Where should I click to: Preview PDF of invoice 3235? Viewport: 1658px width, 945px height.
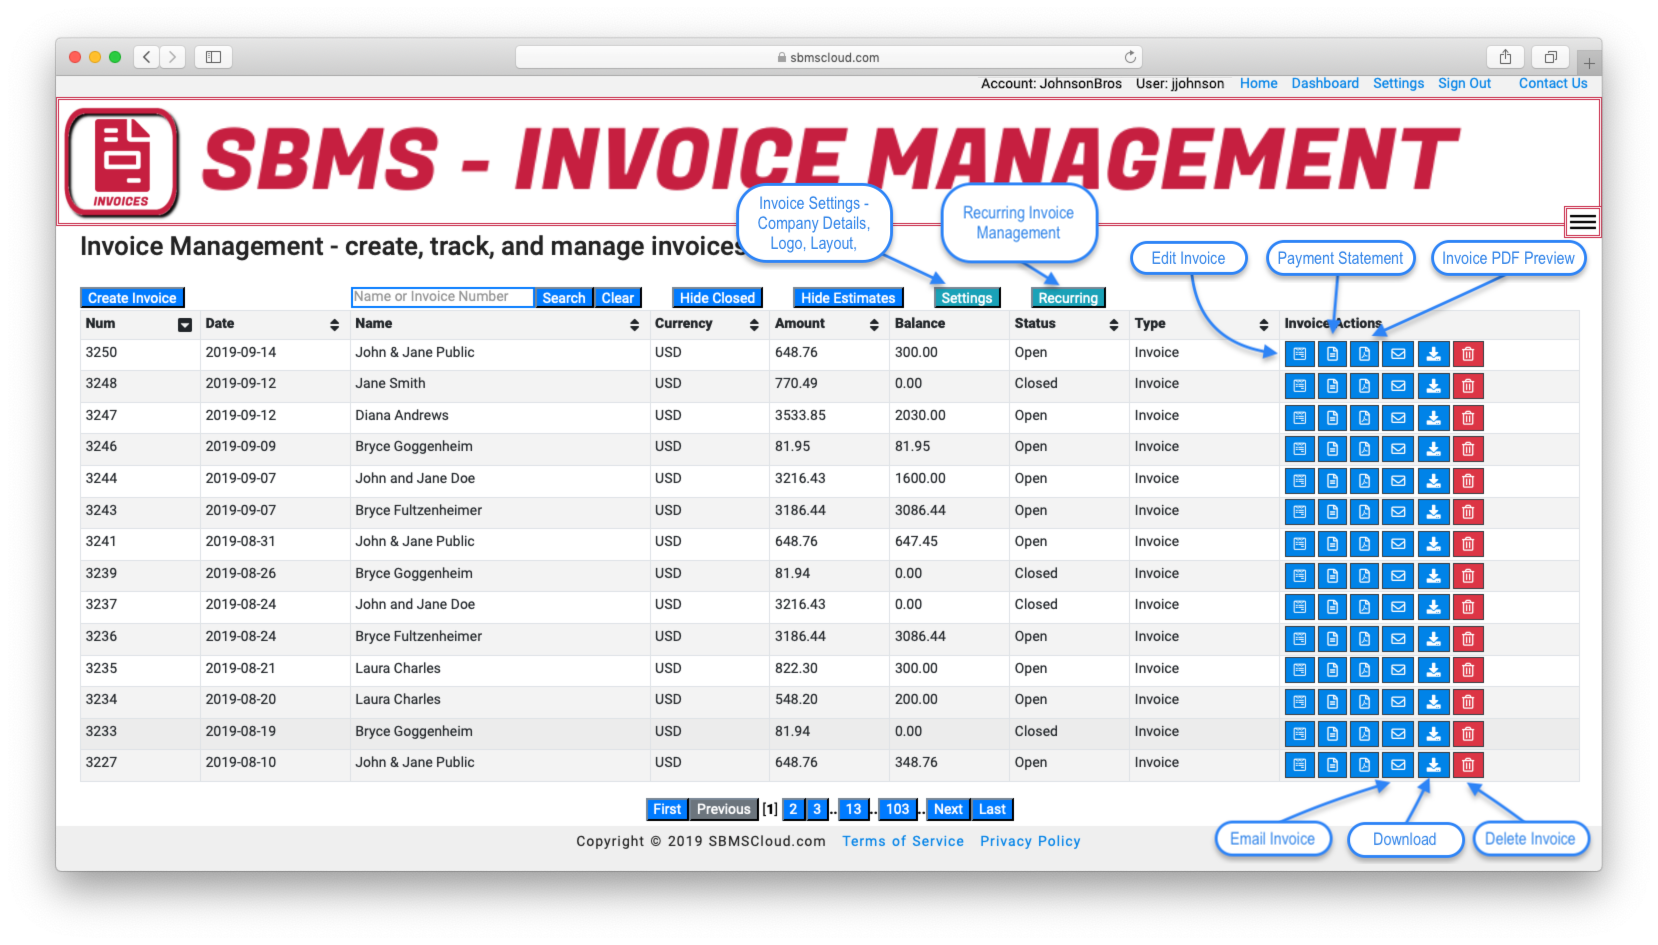point(1364,670)
